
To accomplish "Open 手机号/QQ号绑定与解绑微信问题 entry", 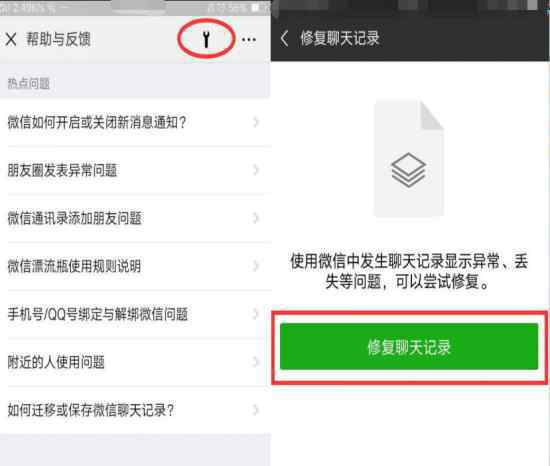I will pos(135,314).
